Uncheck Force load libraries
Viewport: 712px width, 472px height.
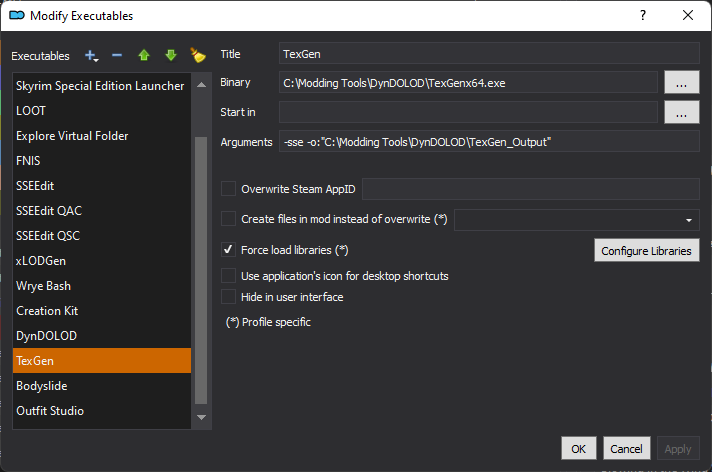pos(229,250)
